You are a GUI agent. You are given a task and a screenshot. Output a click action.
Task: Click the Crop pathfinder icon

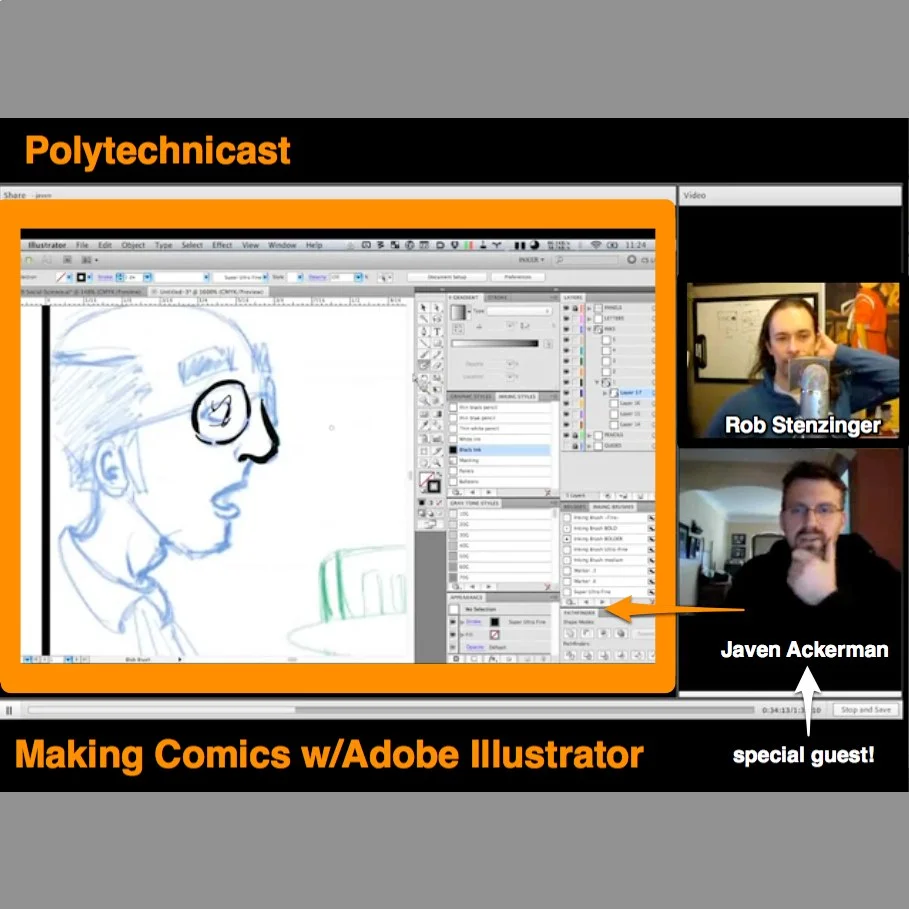(621, 655)
